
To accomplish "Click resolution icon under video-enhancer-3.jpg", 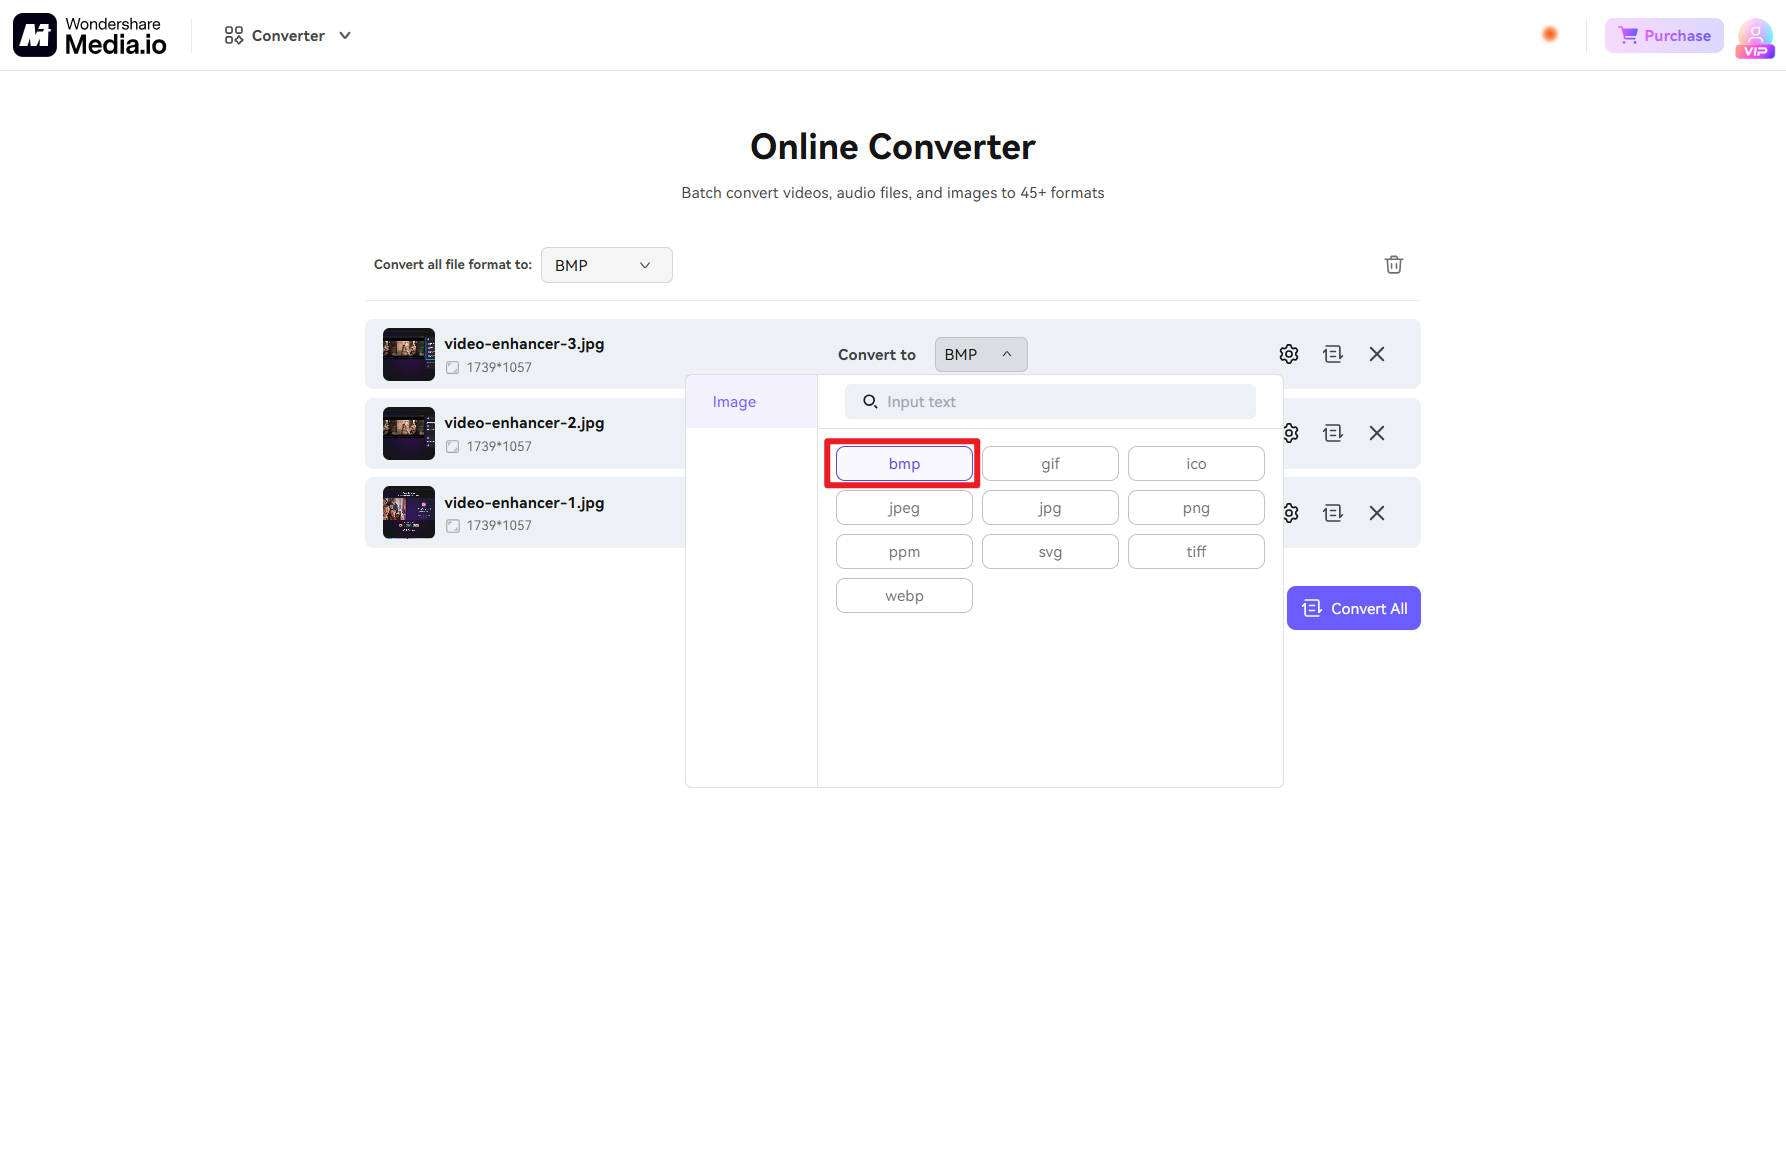I will [x=453, y=367].
